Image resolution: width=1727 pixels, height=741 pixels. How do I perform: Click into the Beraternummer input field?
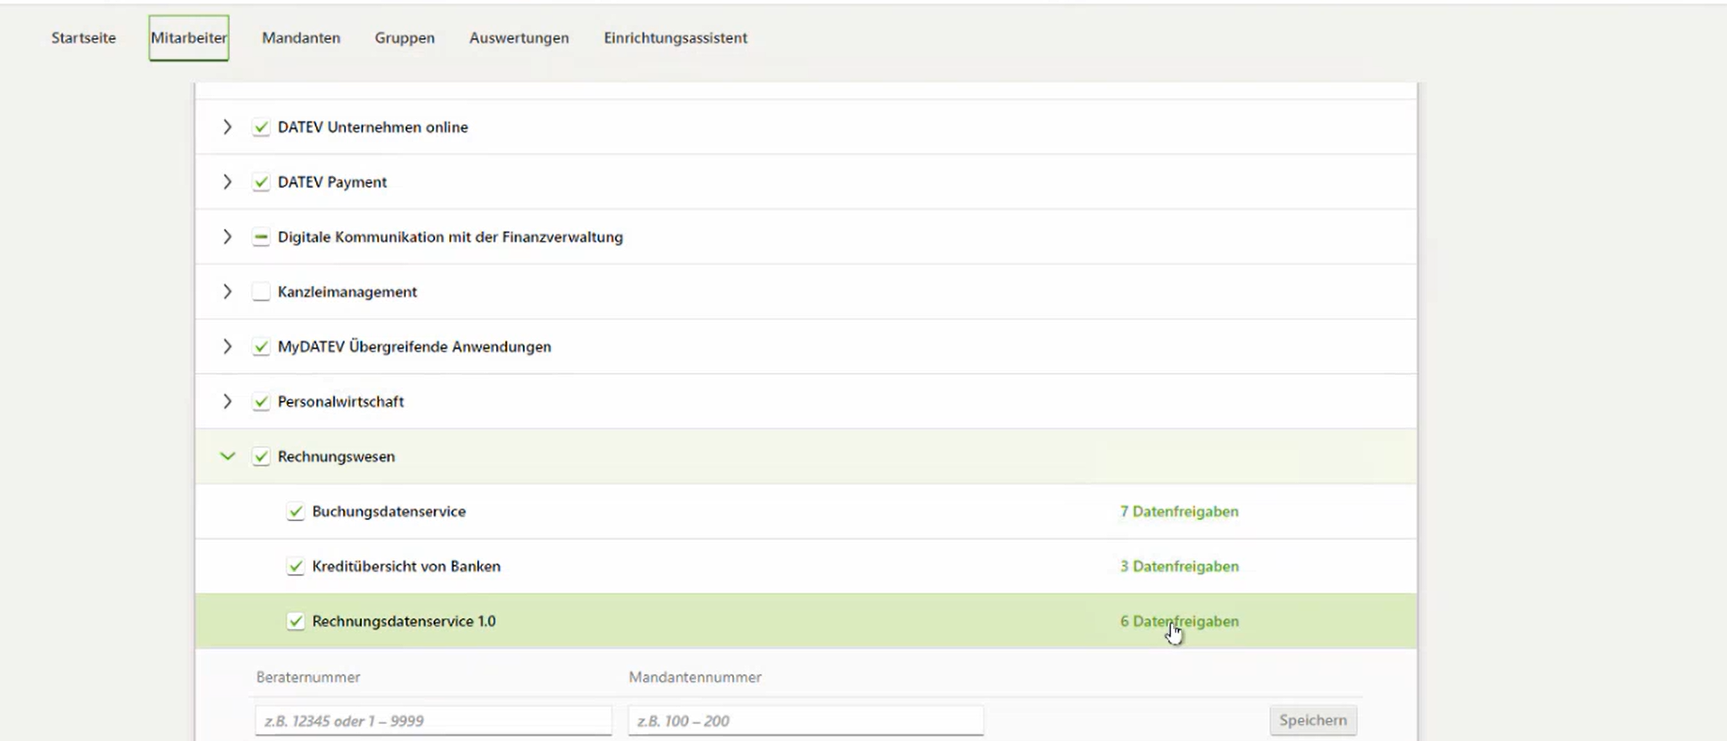pos(433,720)
